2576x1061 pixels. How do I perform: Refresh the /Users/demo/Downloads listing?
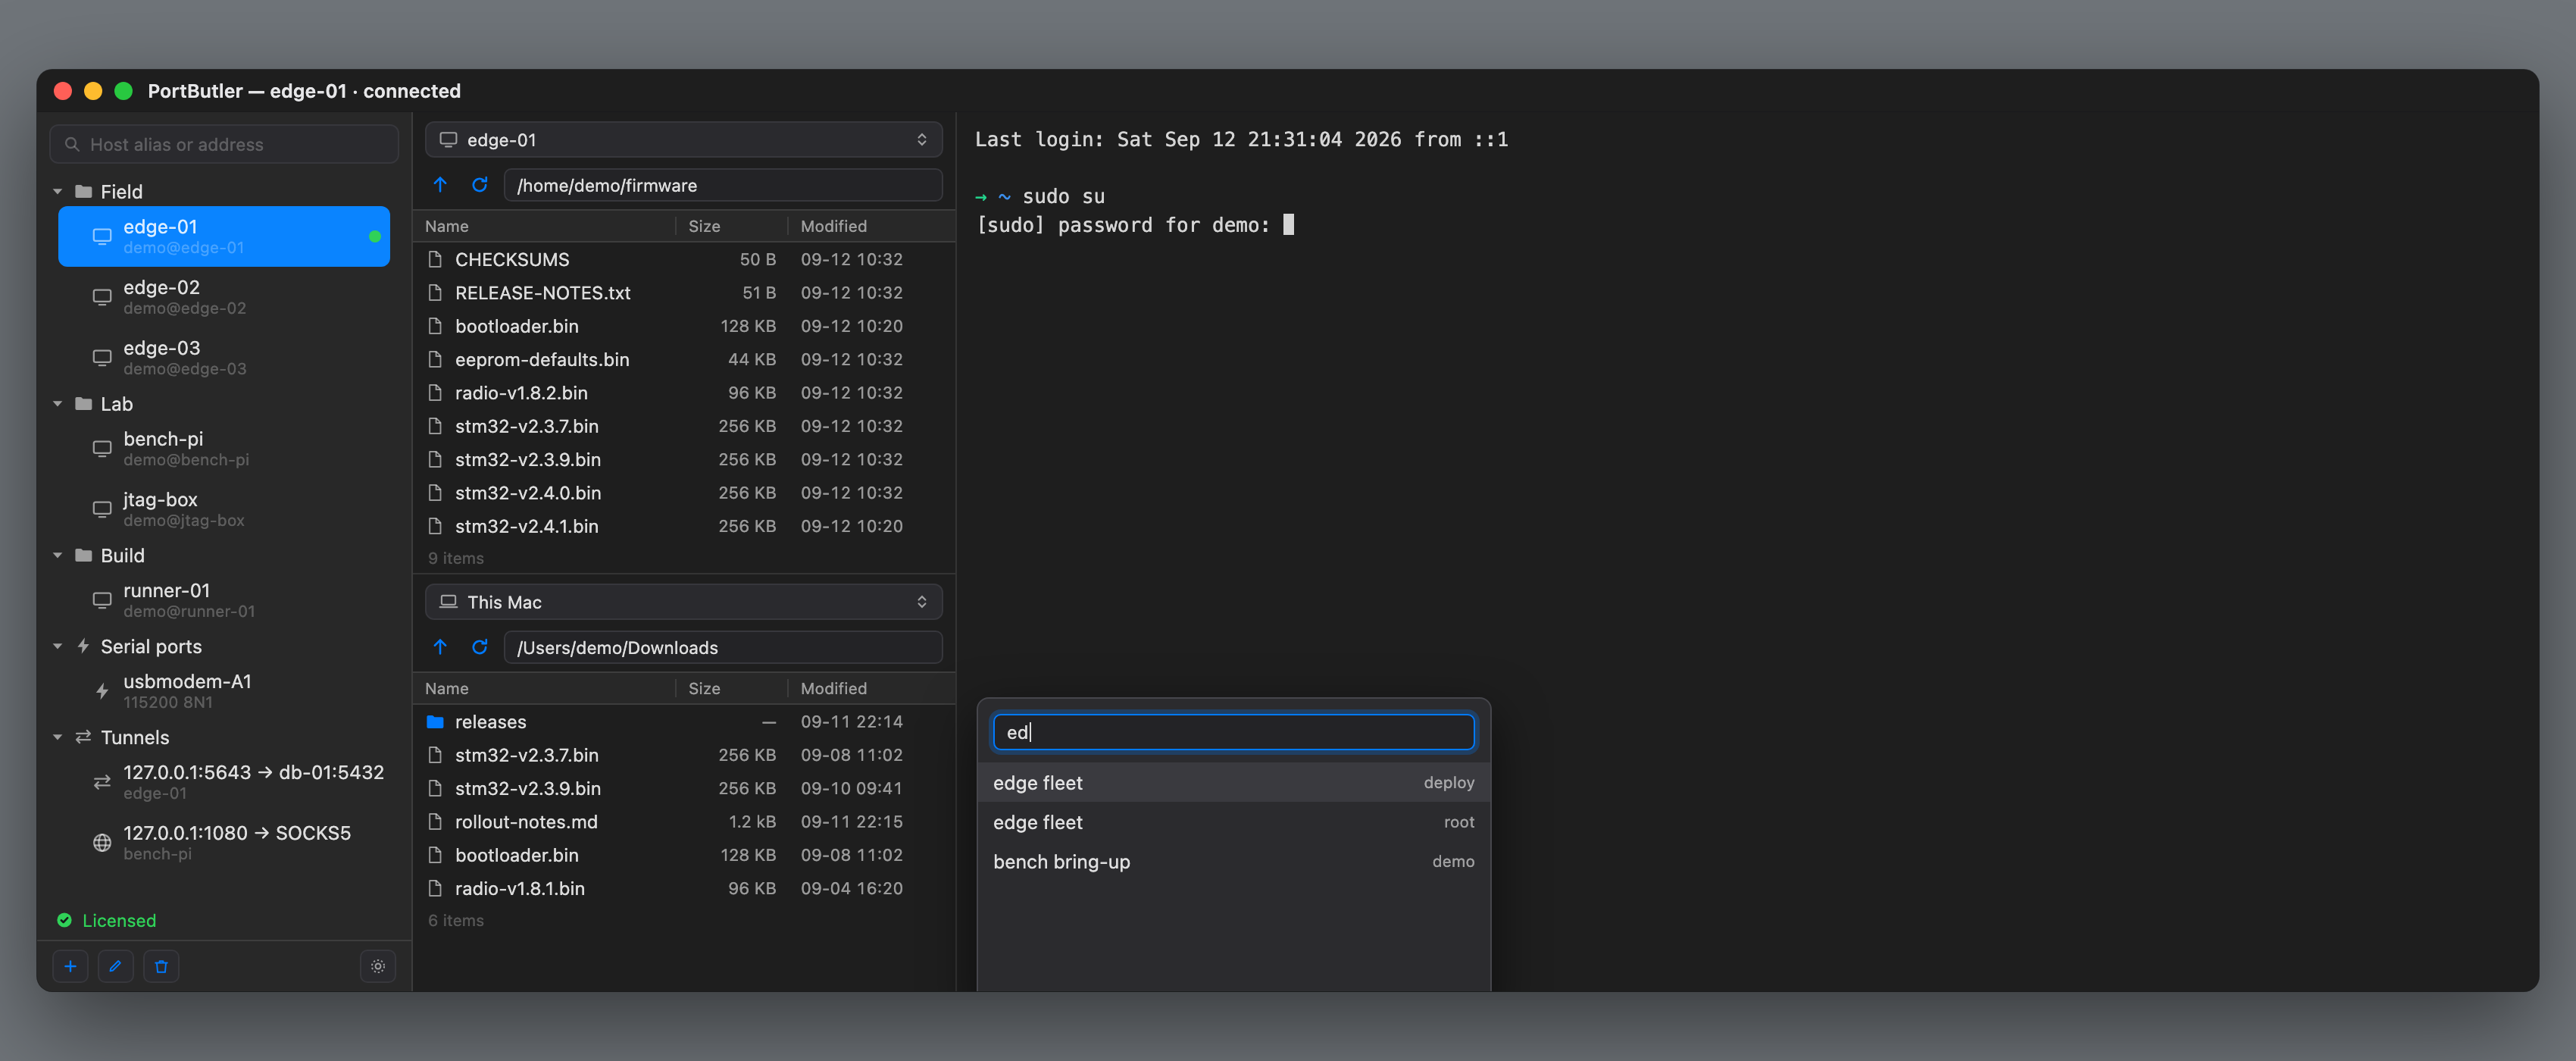point(480,647)
